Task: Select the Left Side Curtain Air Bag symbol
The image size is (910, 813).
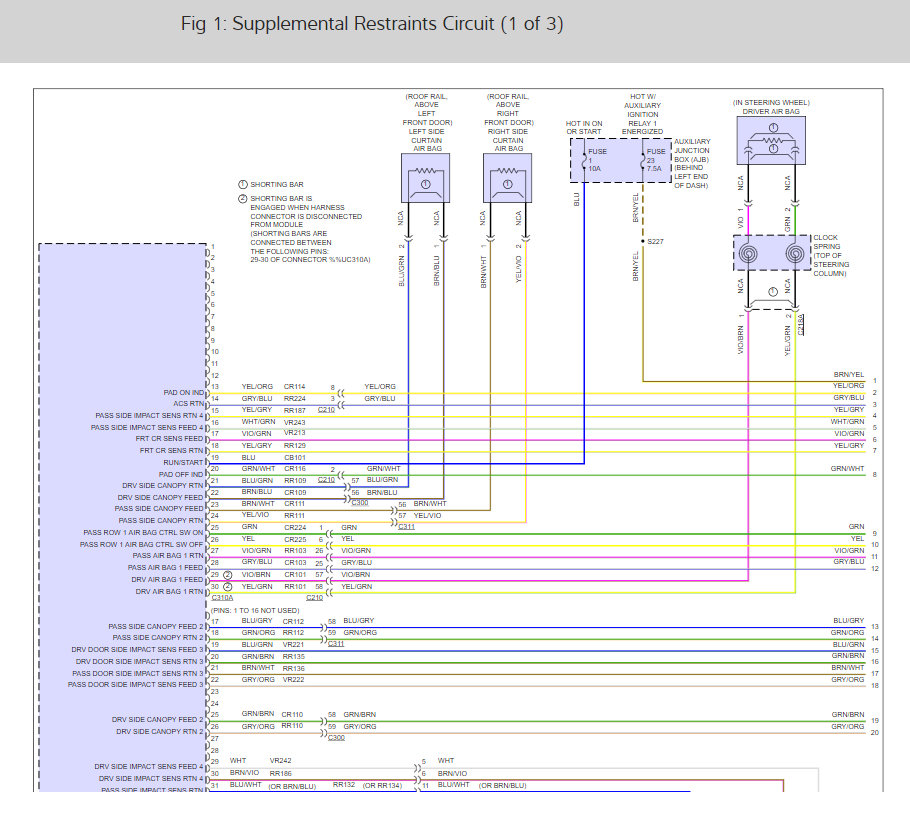Action: point(425,178)
